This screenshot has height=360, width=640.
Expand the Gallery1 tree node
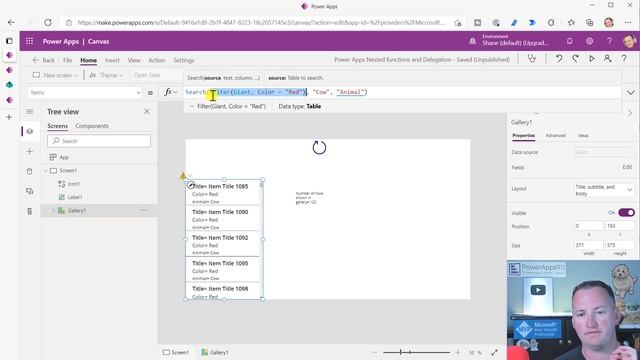click(53, 211)
